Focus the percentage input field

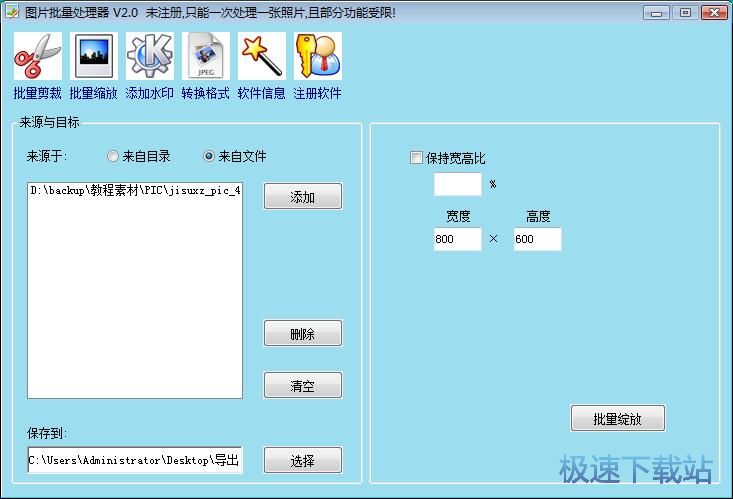[x=458, y=184]
